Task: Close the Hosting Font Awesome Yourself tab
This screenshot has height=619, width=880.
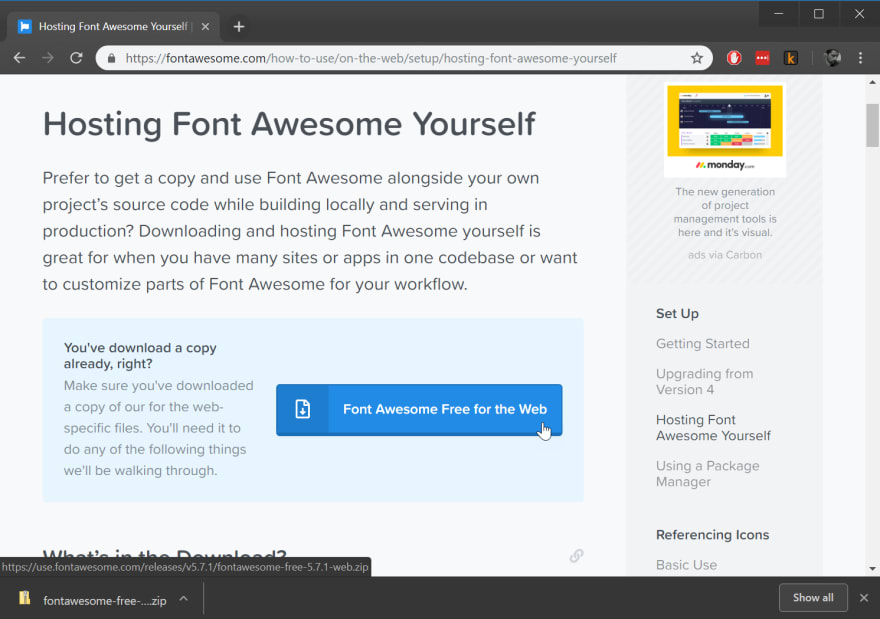Action: 205,26
